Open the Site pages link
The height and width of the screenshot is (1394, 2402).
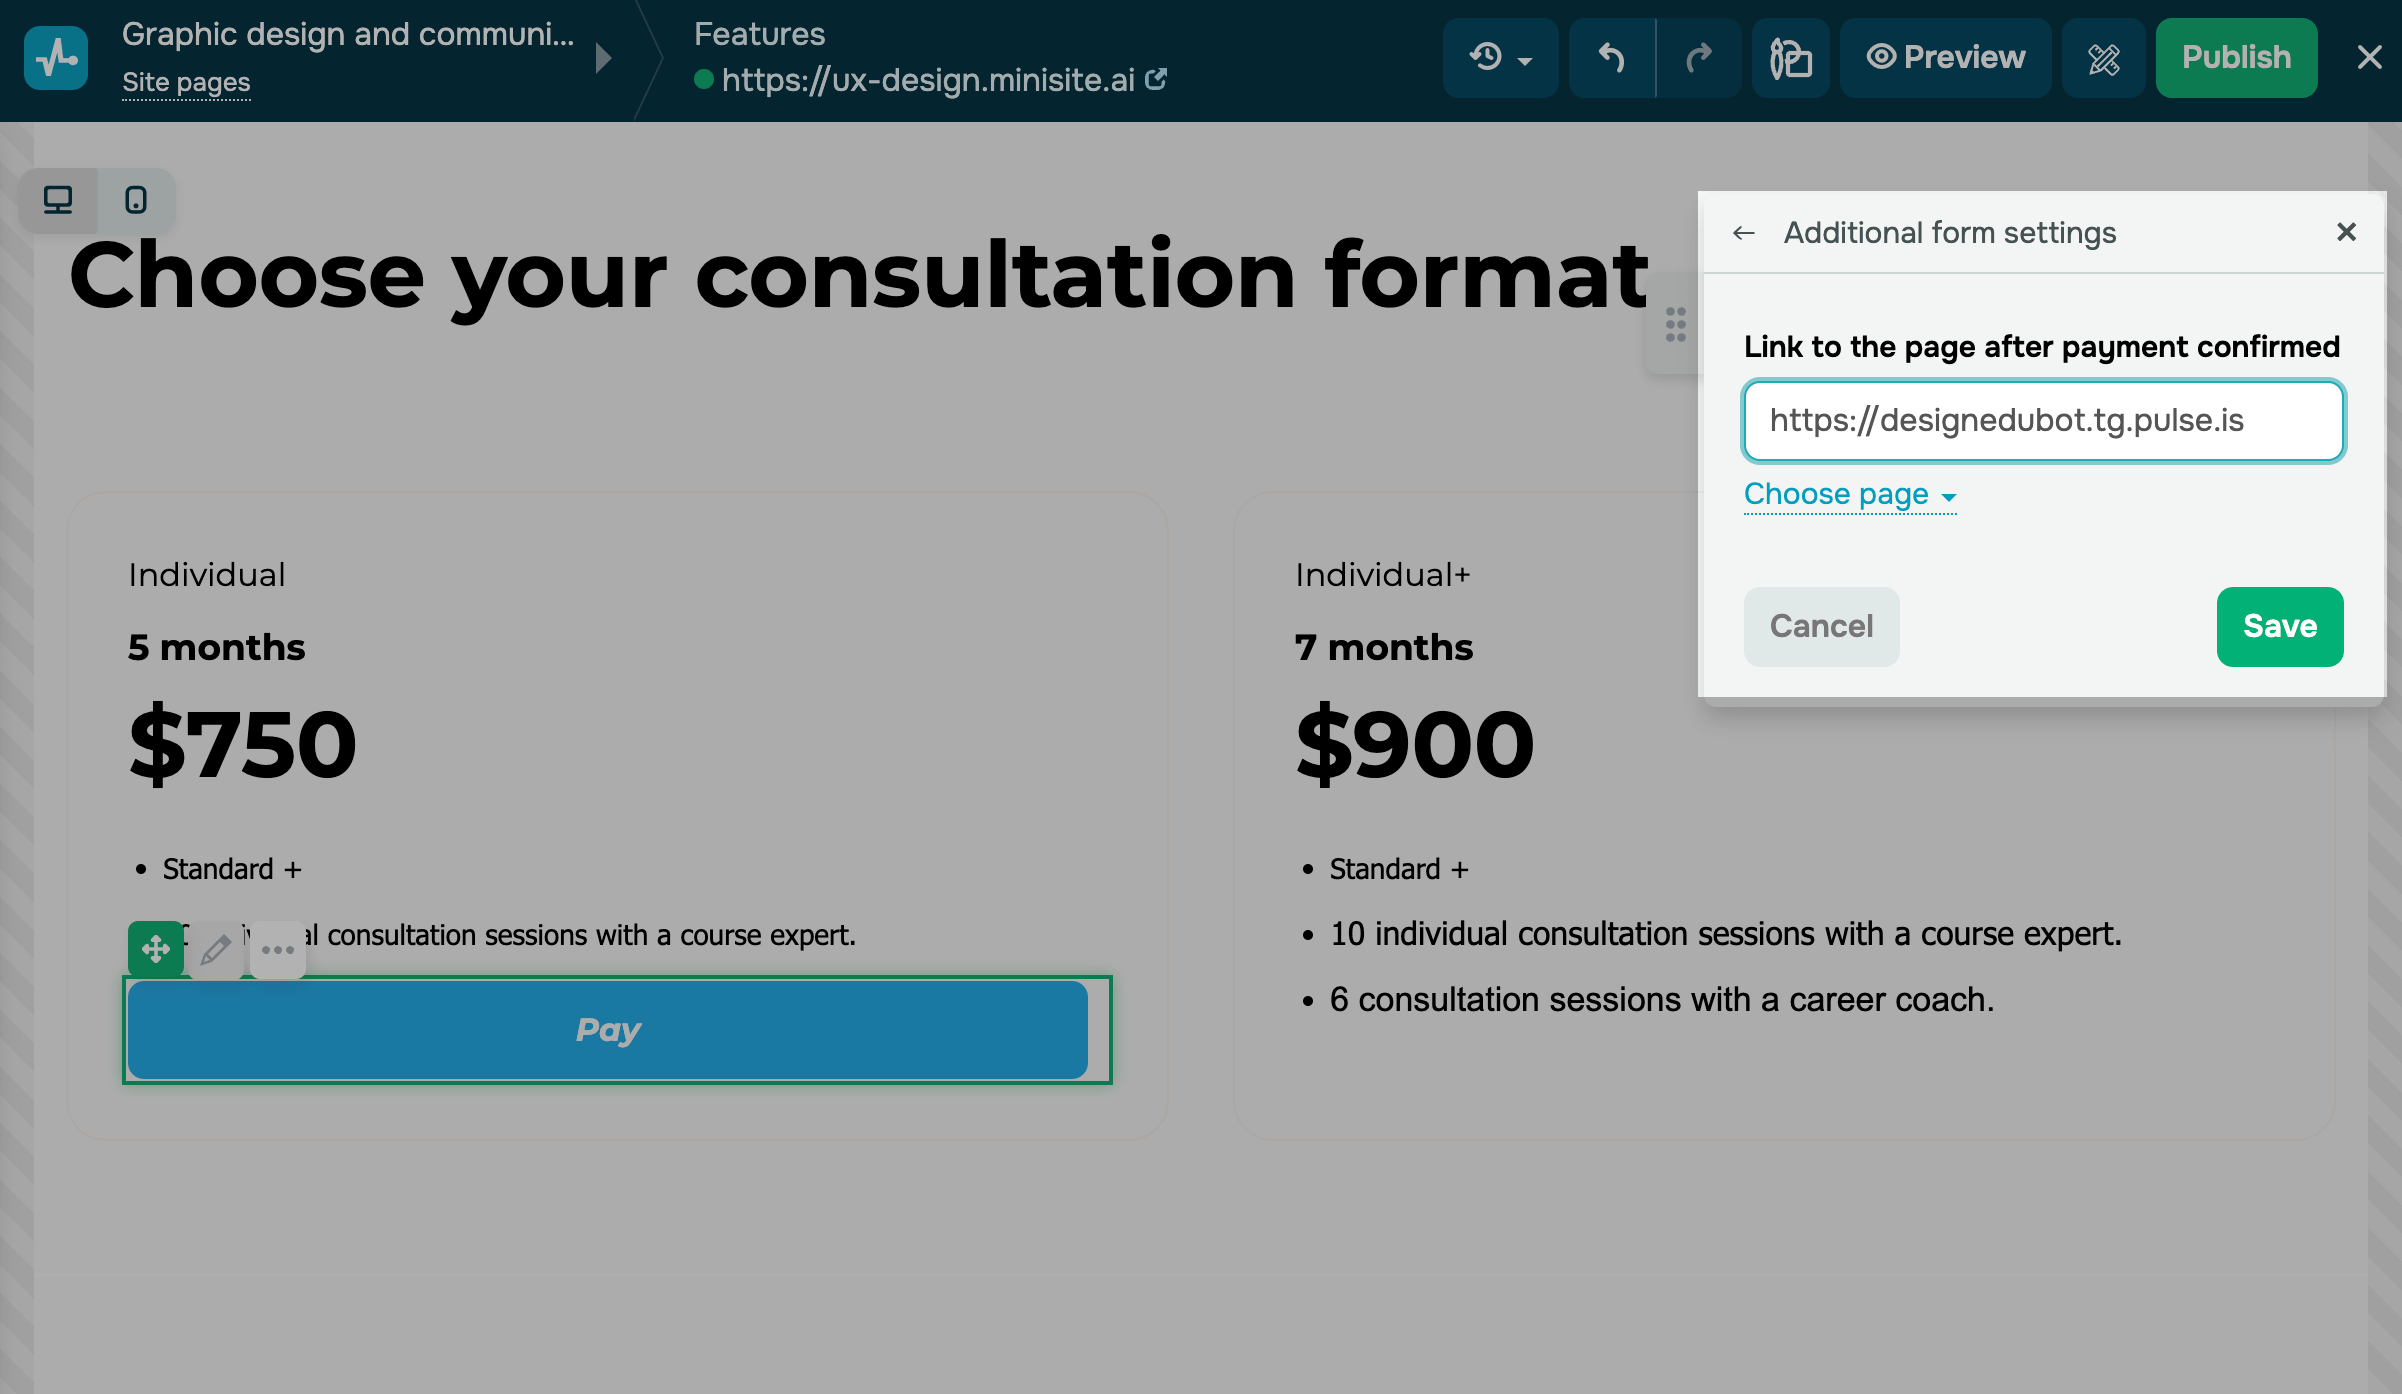[x=186, y=83]
